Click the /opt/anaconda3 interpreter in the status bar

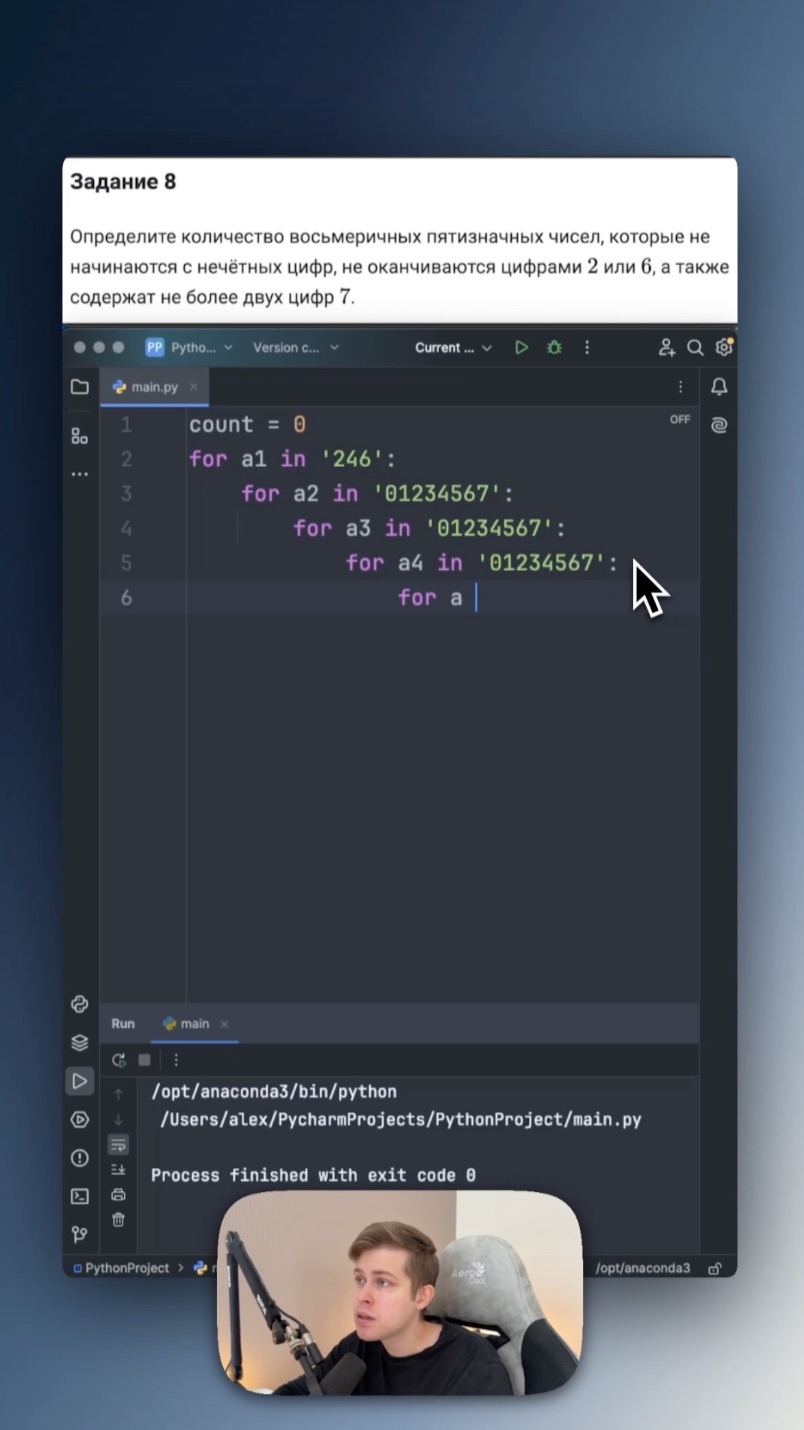[x=643, y=1268]
